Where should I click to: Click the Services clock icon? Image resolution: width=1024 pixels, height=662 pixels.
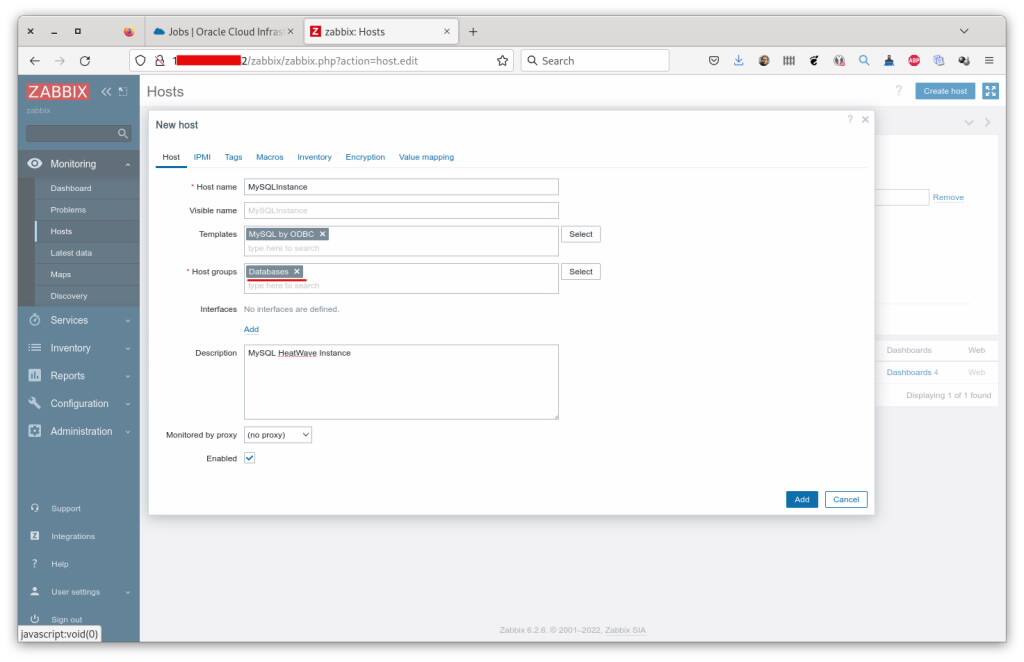[35, 320]
